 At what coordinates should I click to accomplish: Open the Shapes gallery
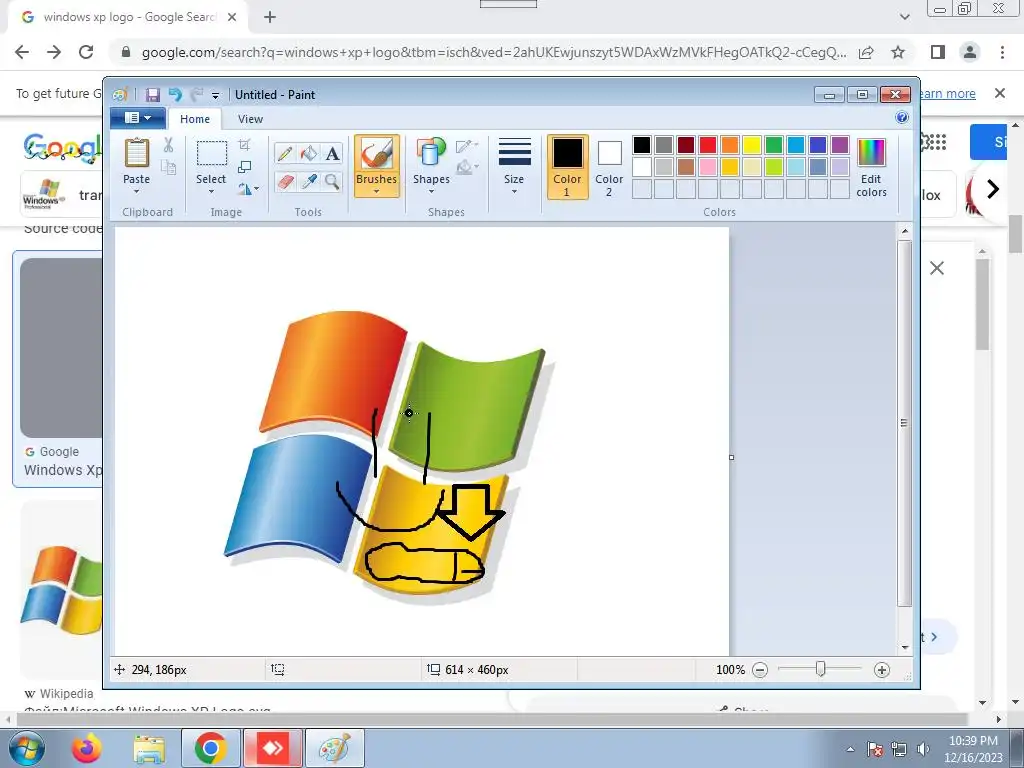431,165
